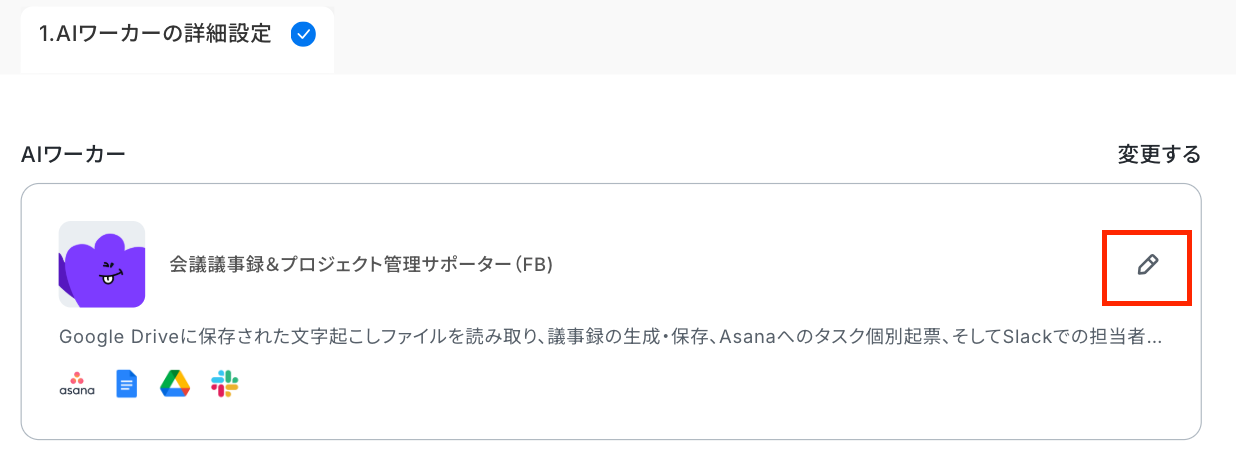
Task: Click the 変更する link
Action: tap(1159, 155)
